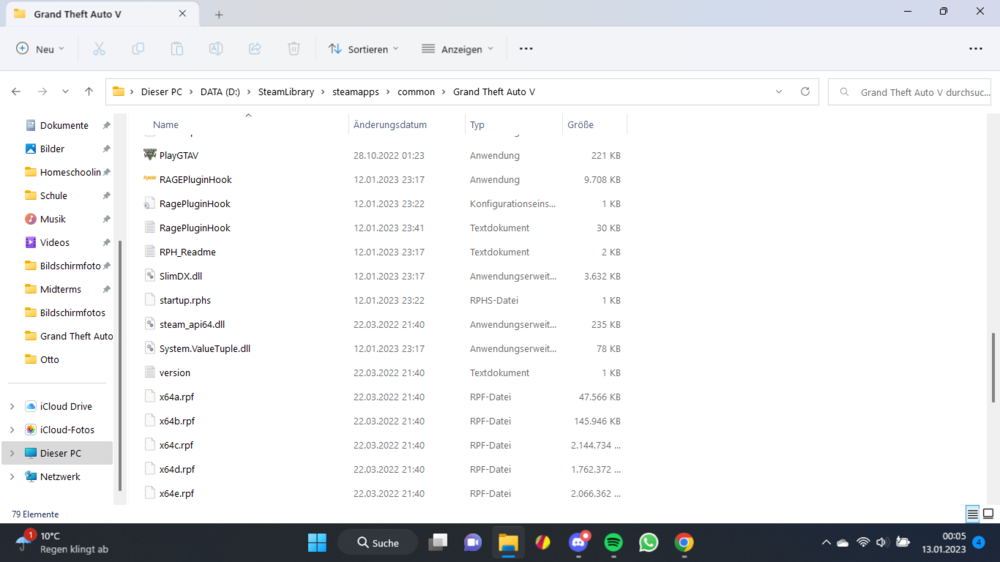Open Spotify from the taskbar

pos(614,543)
